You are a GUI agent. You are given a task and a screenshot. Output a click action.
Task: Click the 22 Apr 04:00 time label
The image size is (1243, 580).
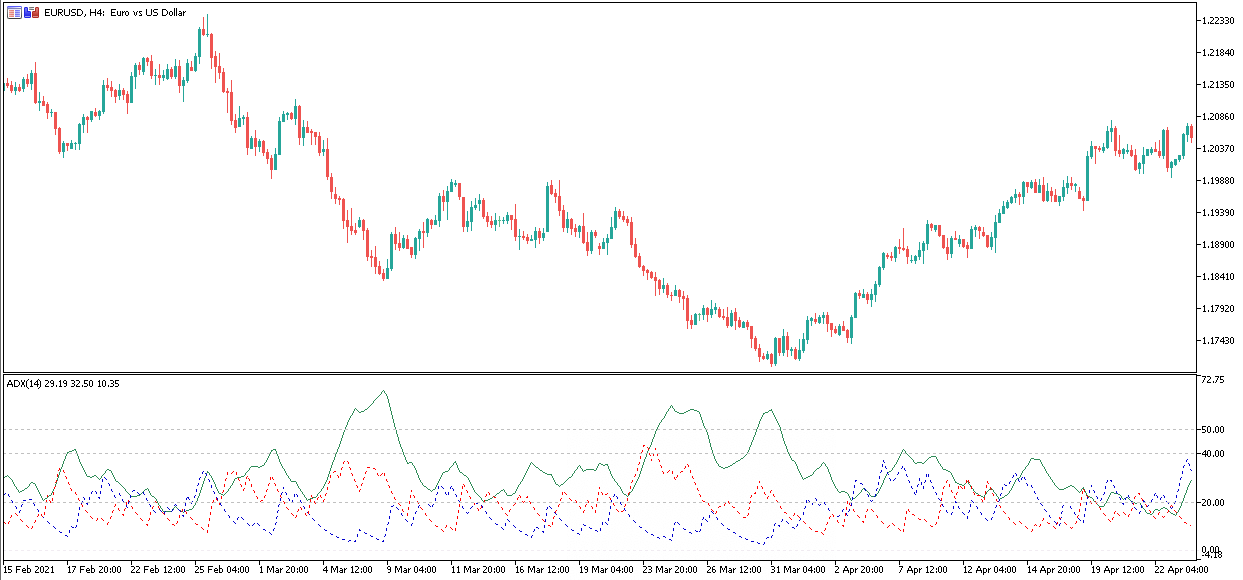tap(1182, 569)
